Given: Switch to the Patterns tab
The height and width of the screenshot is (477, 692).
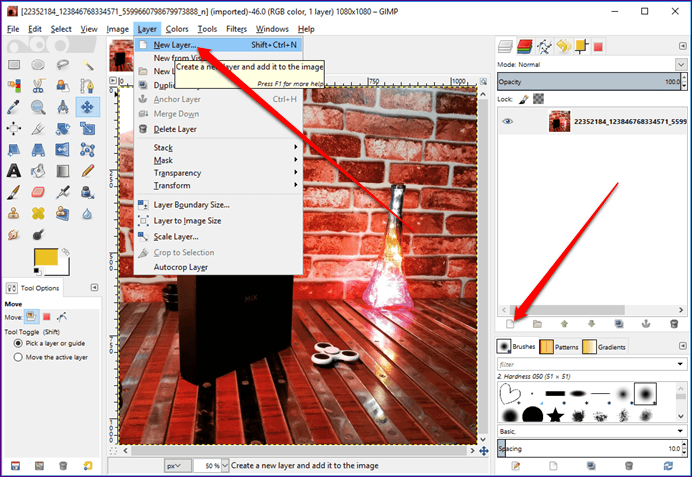Looking at the screenshot, I should coord(559,347).
